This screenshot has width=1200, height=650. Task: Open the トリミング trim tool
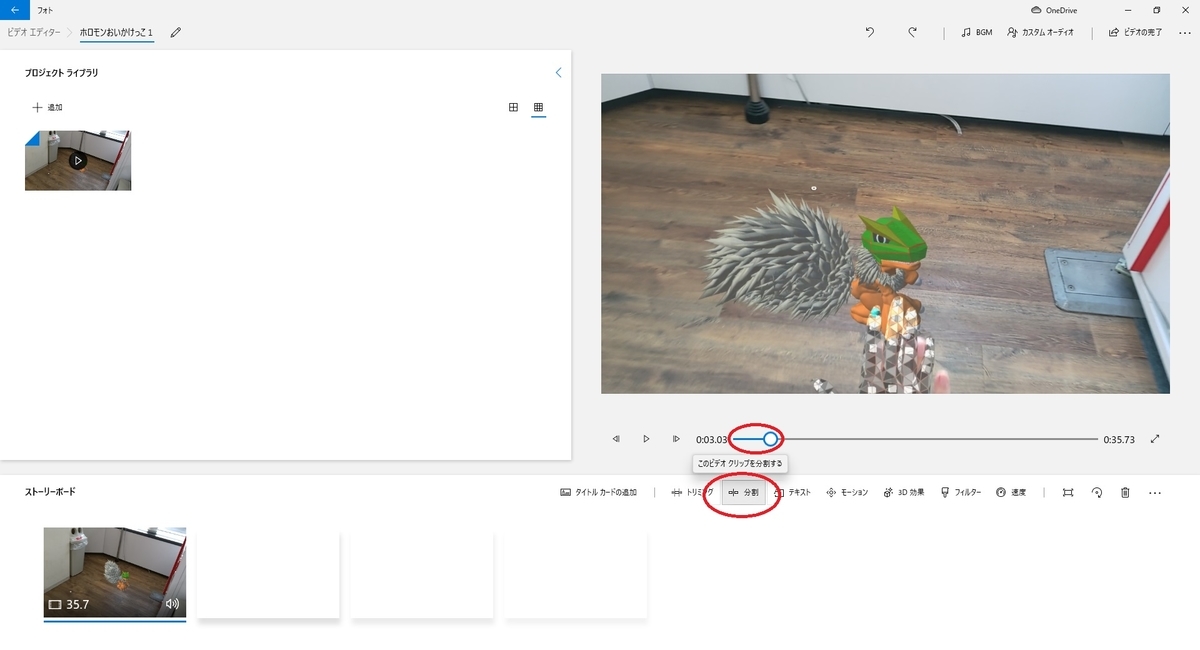(x=692, y=493)
